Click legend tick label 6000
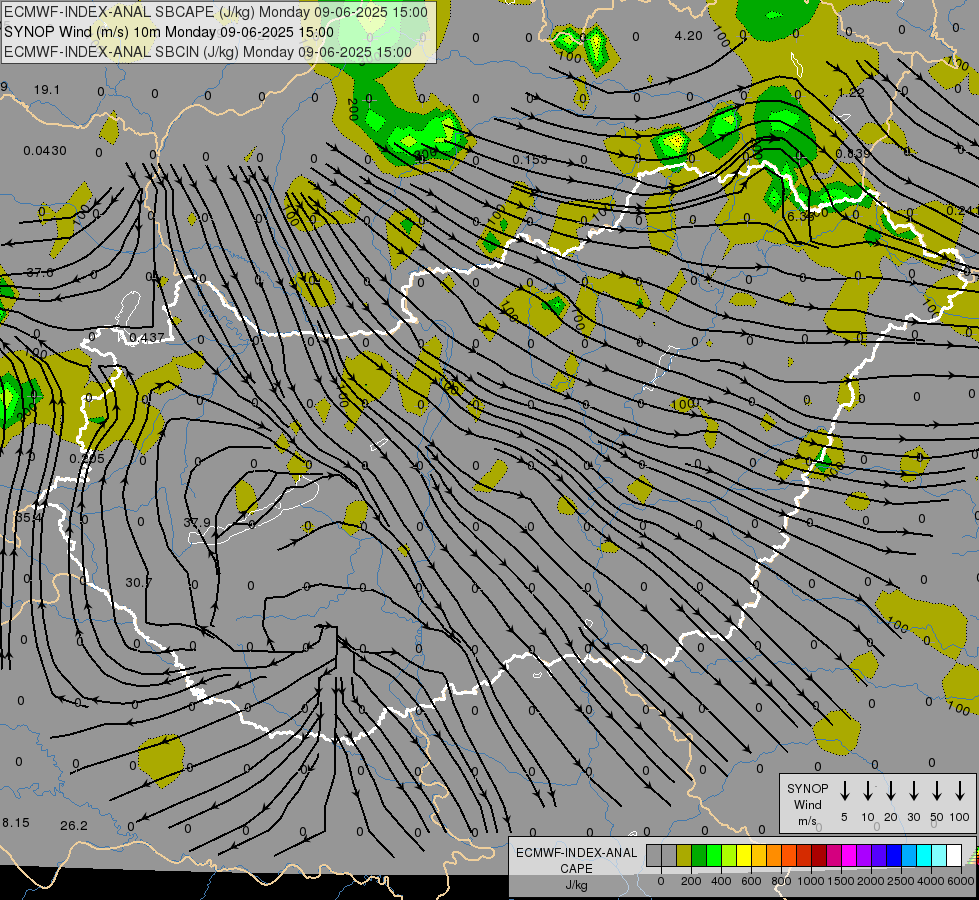 [961, 881]
